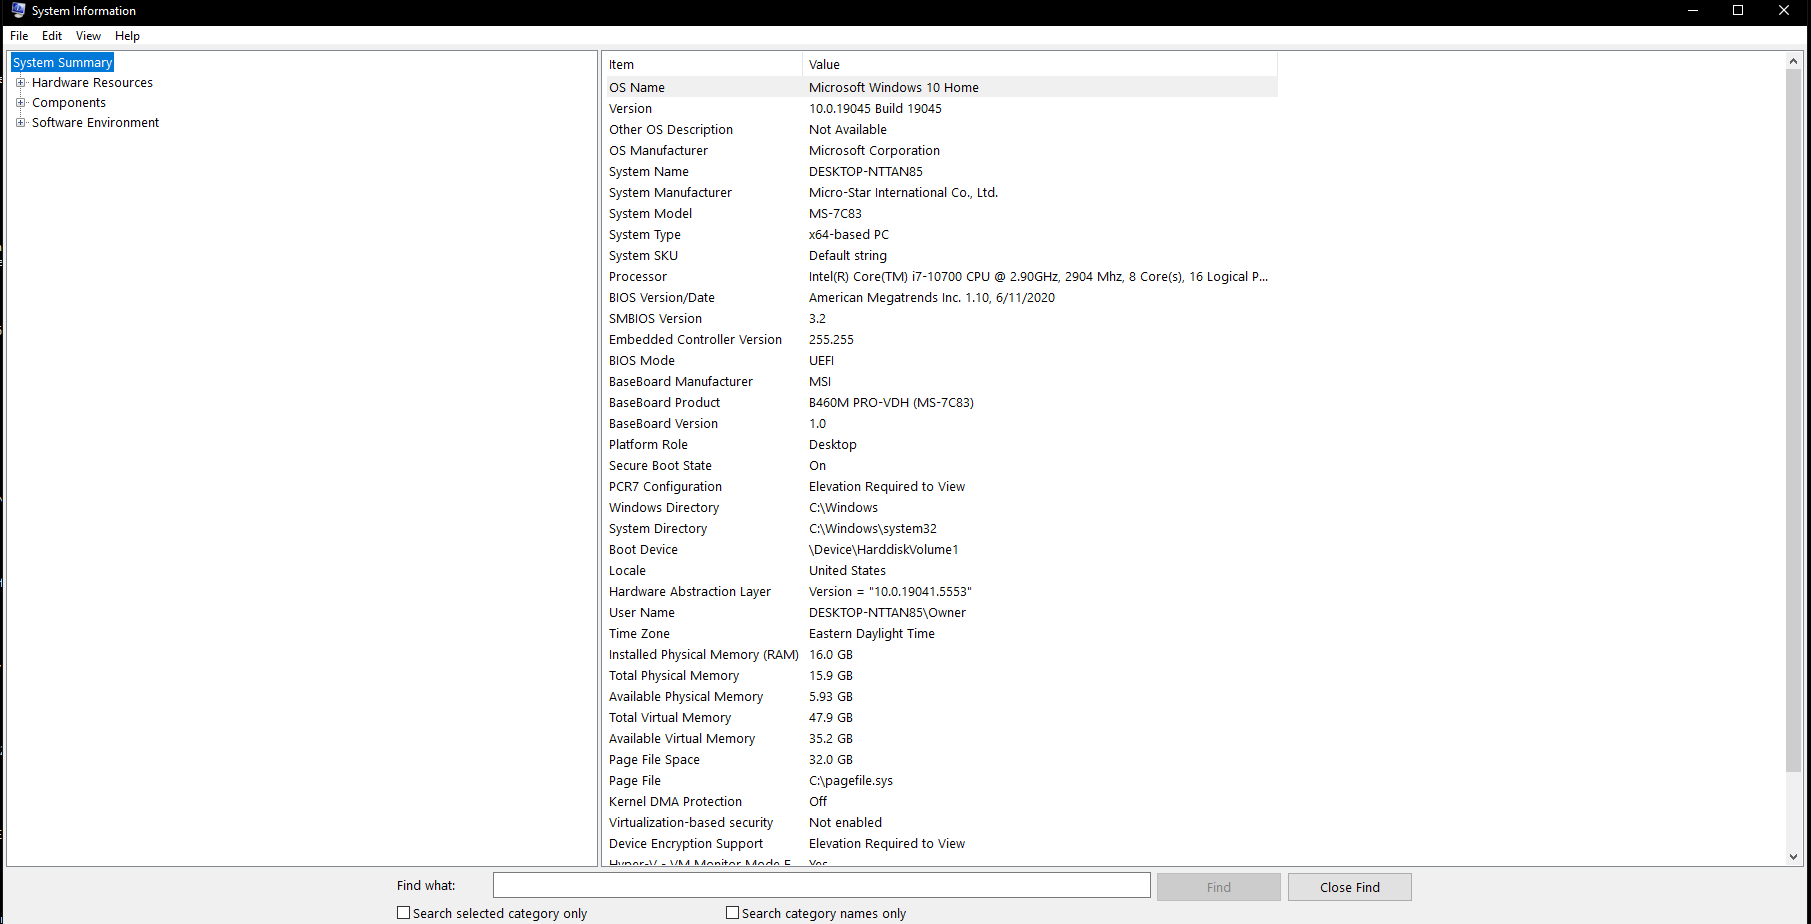Image resolution: width=1811 pixels, height=924 pixels.
Task: Click the Find button
Action: (1218, 887)
